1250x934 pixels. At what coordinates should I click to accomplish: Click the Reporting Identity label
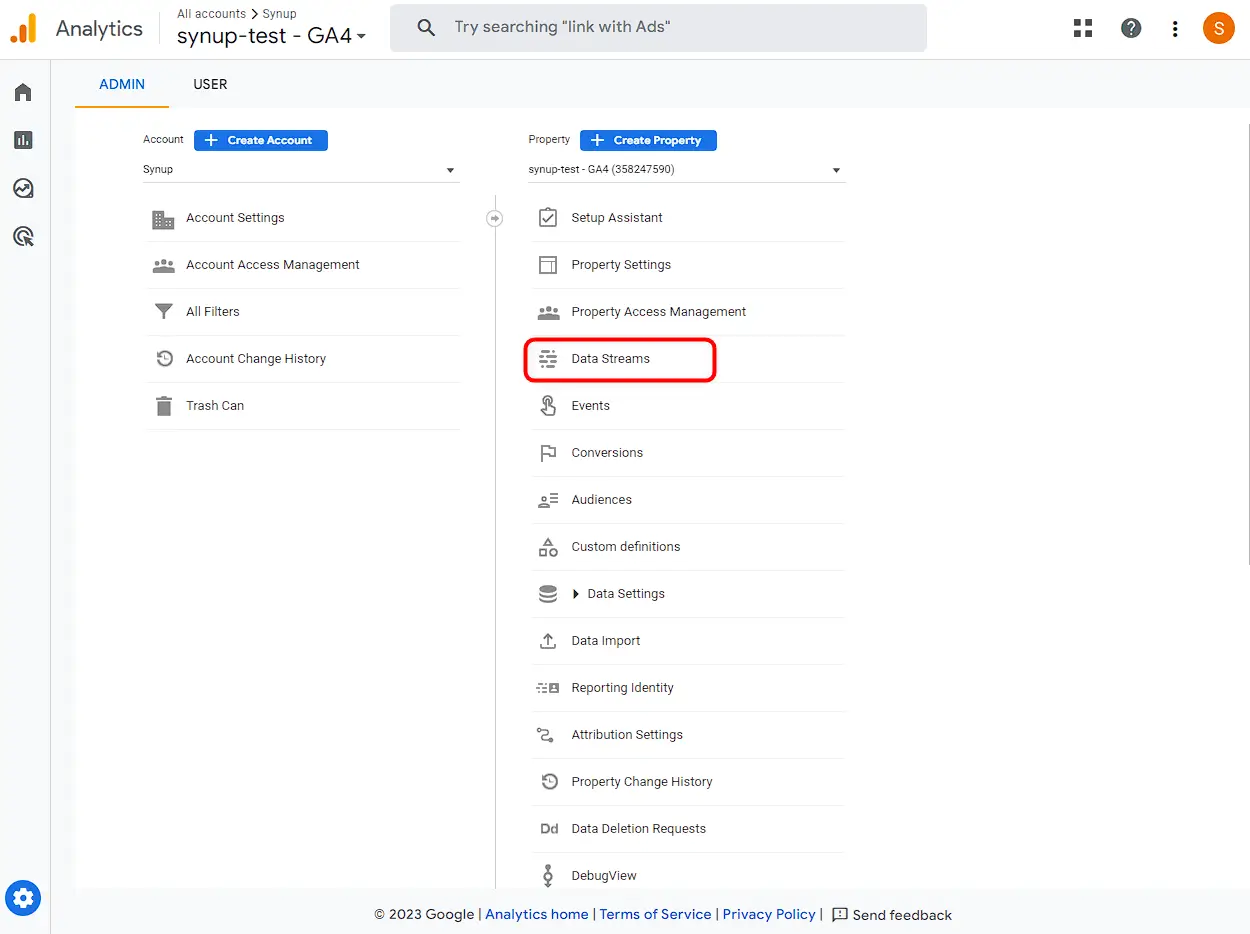tap(622, 688)
